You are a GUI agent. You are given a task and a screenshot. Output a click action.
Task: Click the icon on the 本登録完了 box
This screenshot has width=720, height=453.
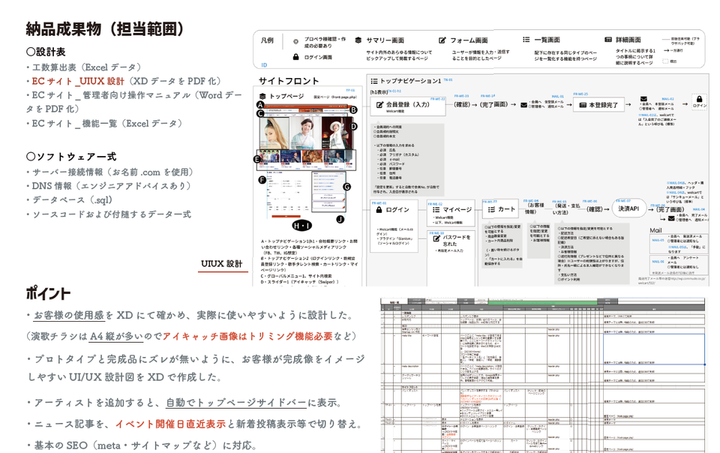[x=583, y=105]
